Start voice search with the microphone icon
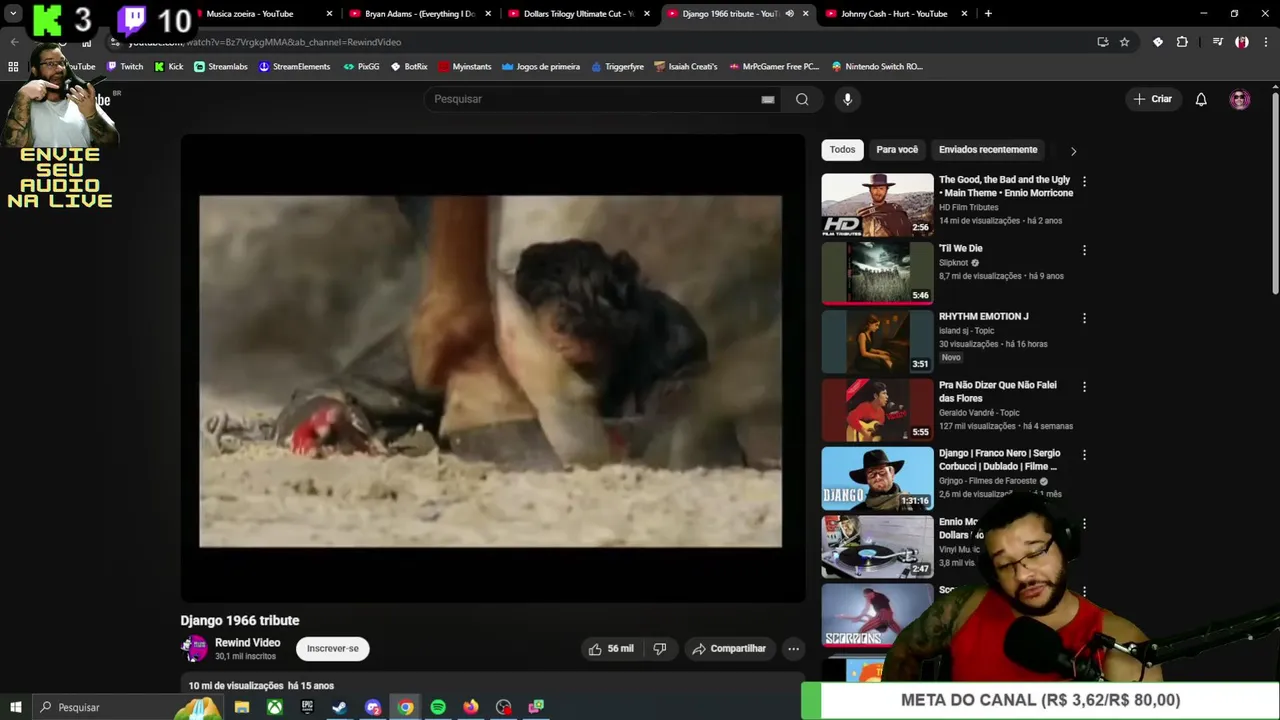 point(847,99)
